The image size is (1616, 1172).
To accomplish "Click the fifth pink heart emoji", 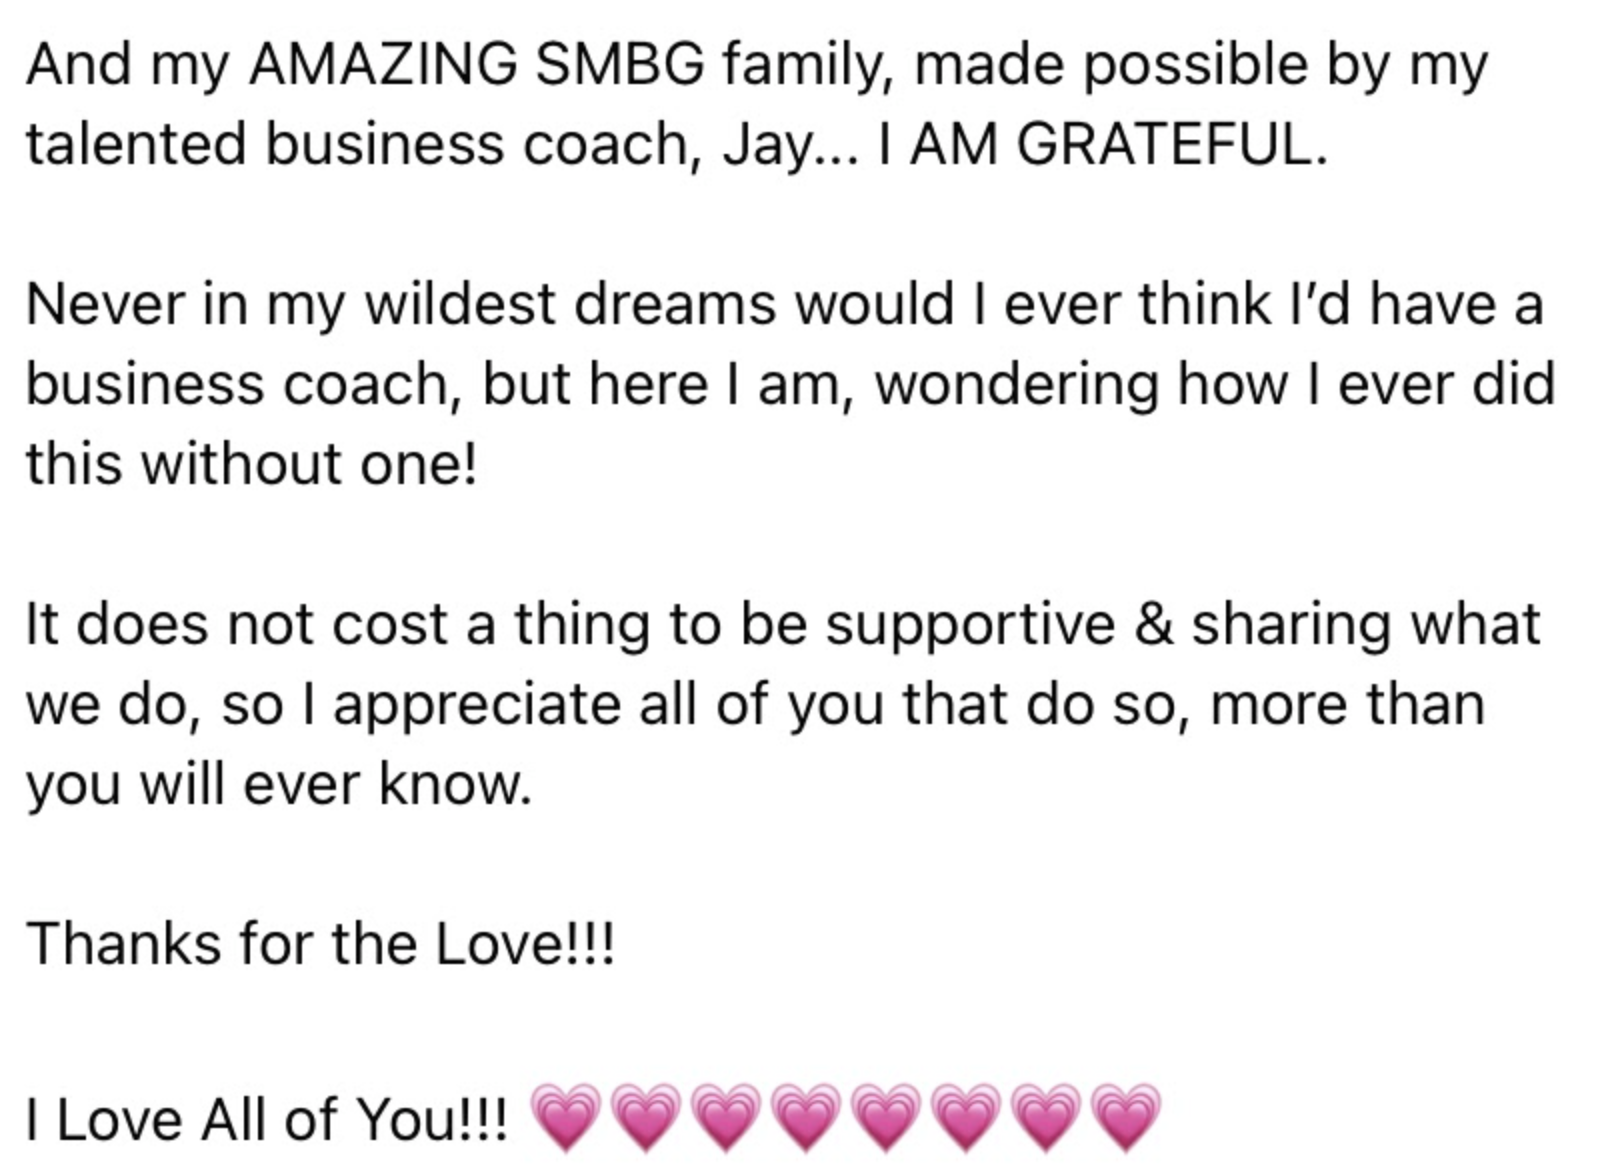I will tap(886, 1116).
